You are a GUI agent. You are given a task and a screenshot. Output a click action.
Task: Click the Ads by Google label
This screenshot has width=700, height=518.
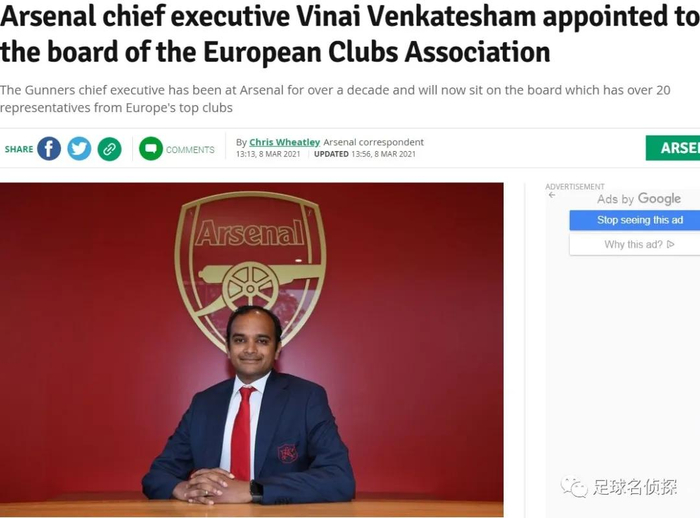[x=638, y=199]
